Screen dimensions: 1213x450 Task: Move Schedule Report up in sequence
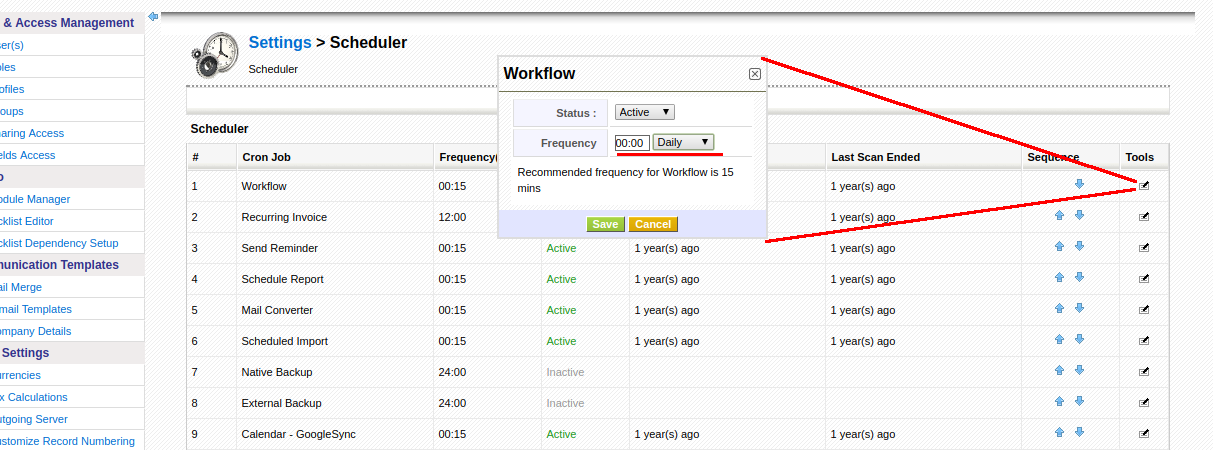[x=1059, y=278]
